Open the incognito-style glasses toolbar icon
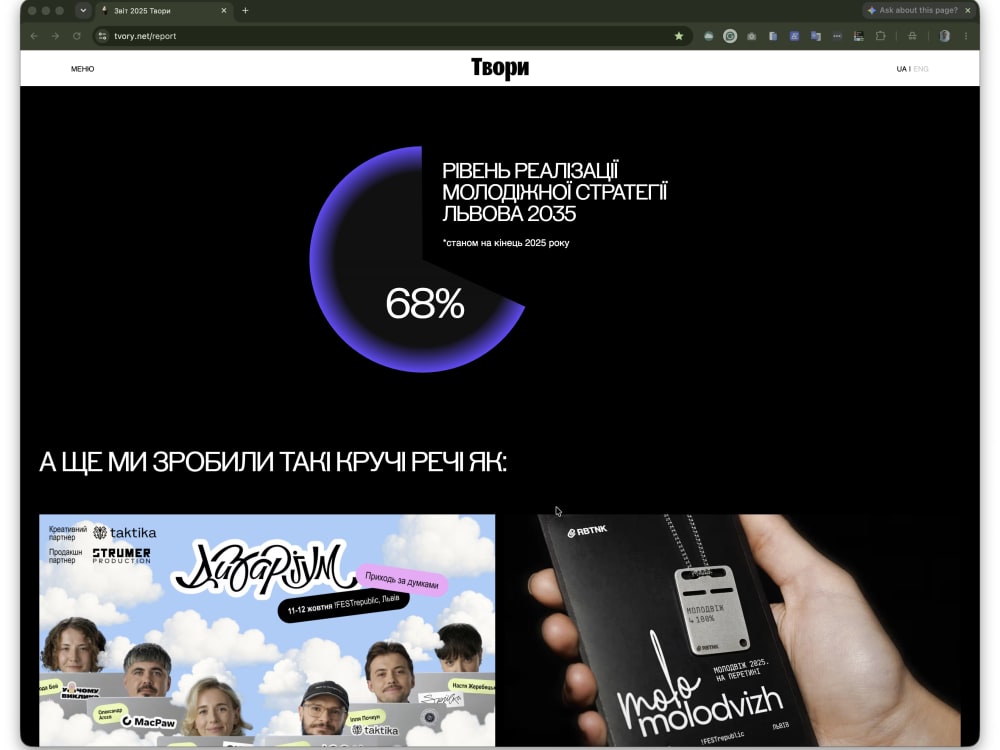 click(x=913, y=36)
